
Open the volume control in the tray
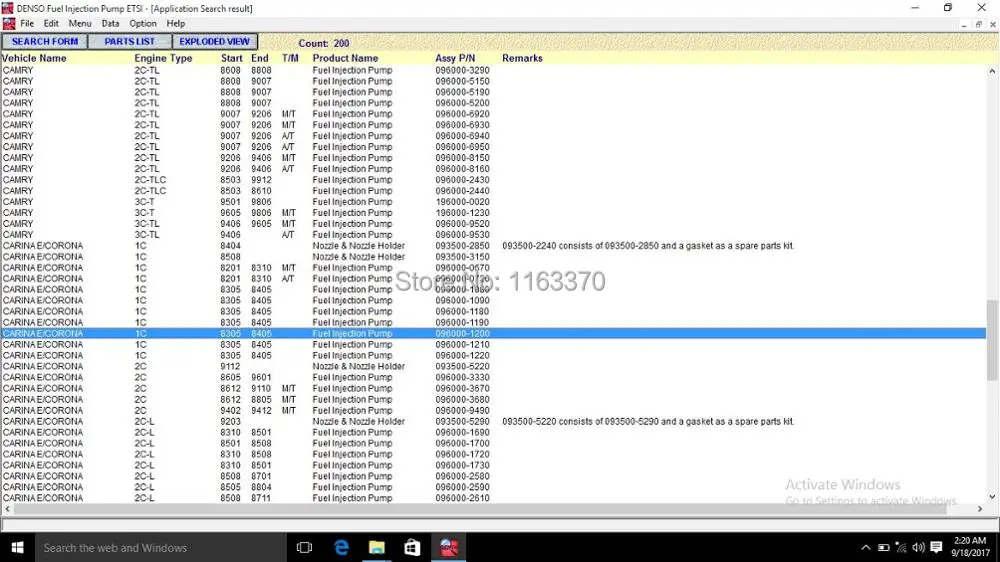tap(918, 547)
